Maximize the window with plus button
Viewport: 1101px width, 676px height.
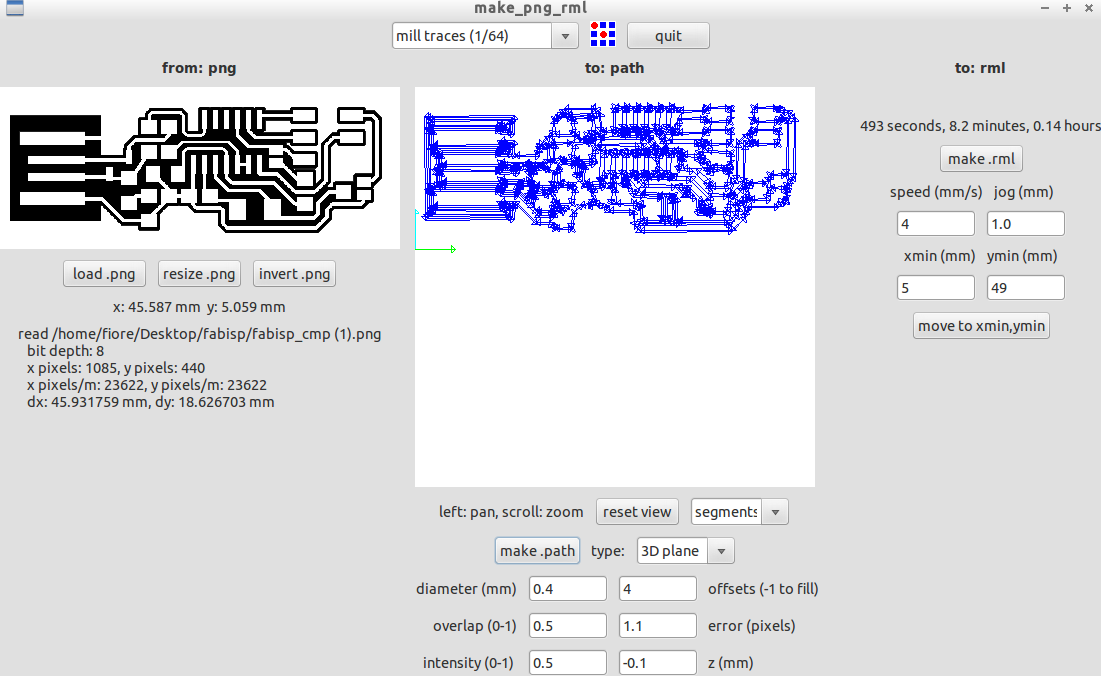(x=1067, y=8)
